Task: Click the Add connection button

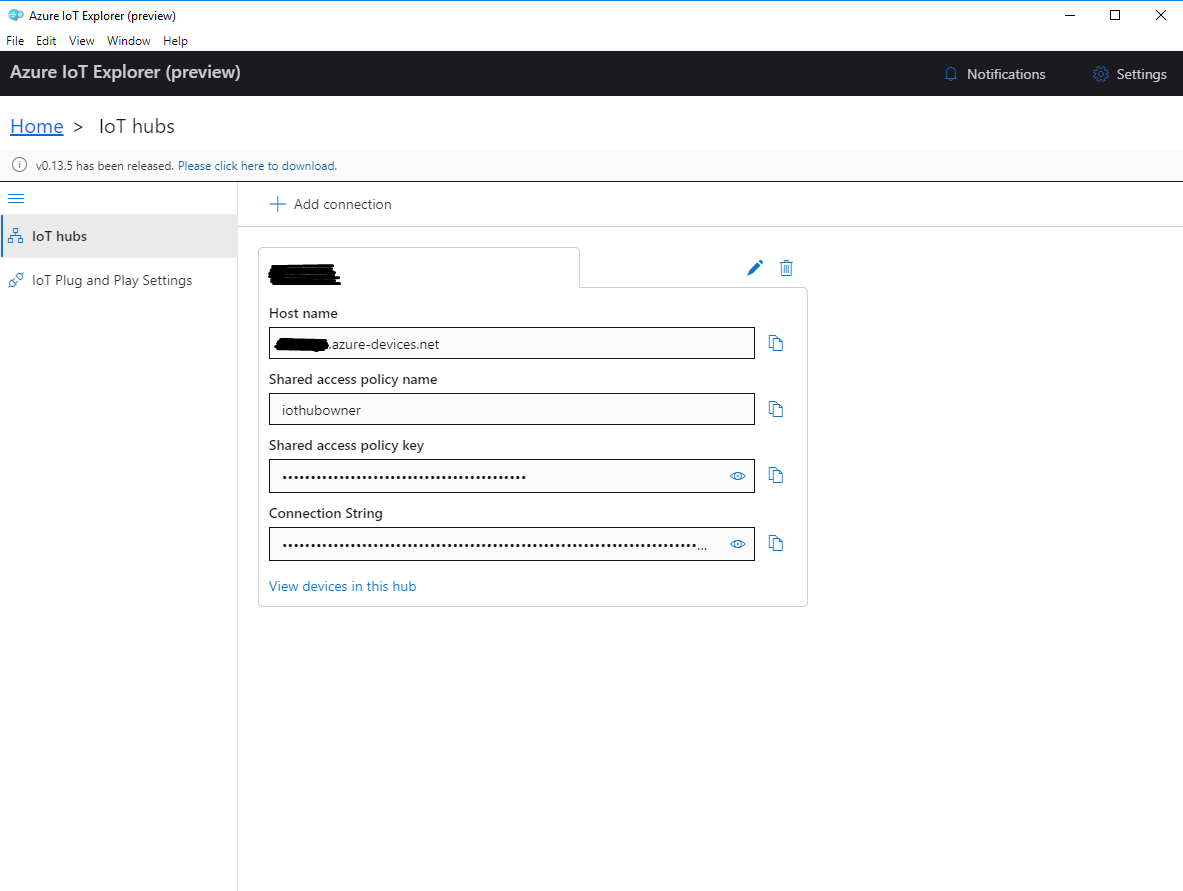Action: click(330, 204)
